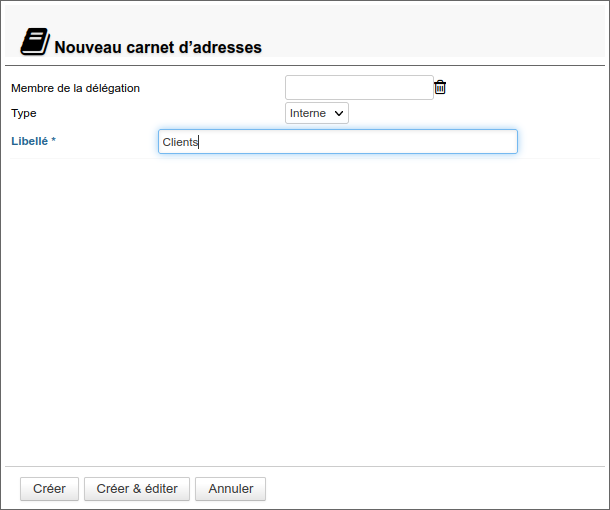Open the Type dropdown
Screen dimensions: 610x510
point(316,113)
